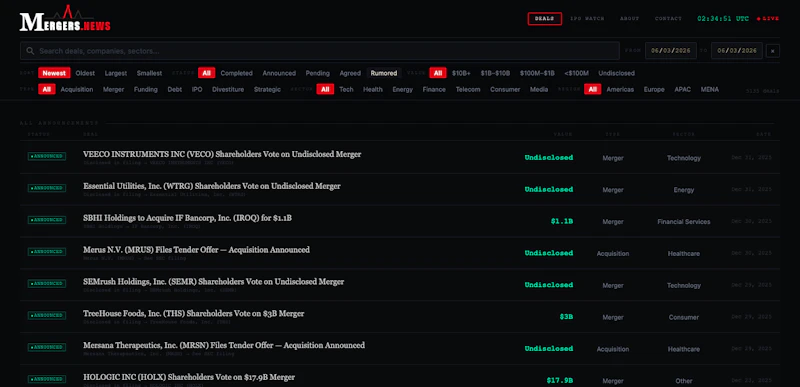
Task: Filter status by Announced
Action: [279, 73]
